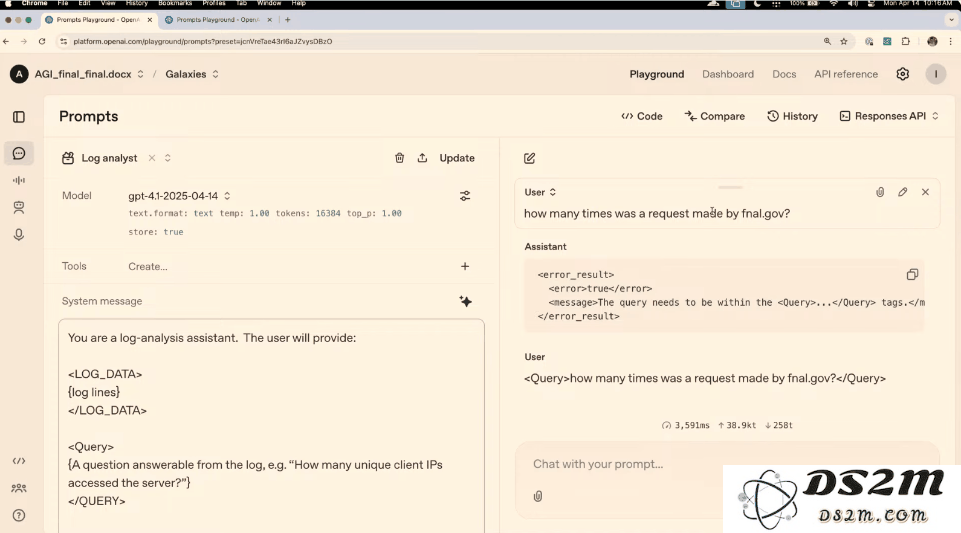Start a new chat with compose icon
Viewport: 961px width, 533px height.
coord(530,159)
